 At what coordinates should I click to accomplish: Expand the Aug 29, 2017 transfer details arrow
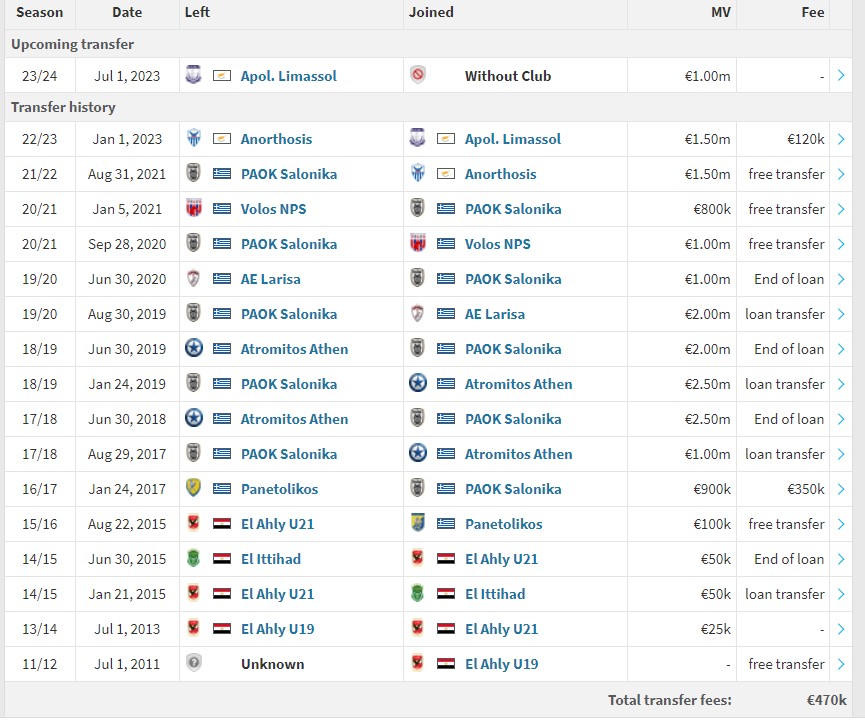click(841, 454)
